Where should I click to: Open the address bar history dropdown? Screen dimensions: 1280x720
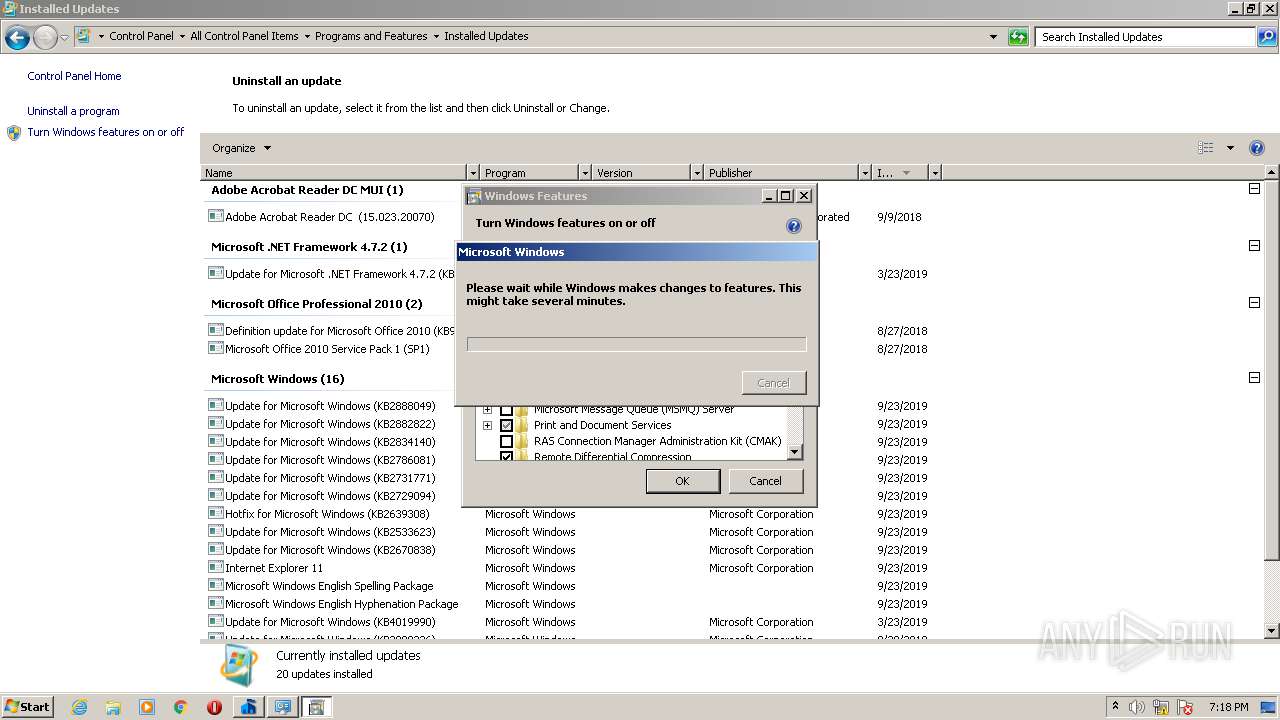coord(993,37)
